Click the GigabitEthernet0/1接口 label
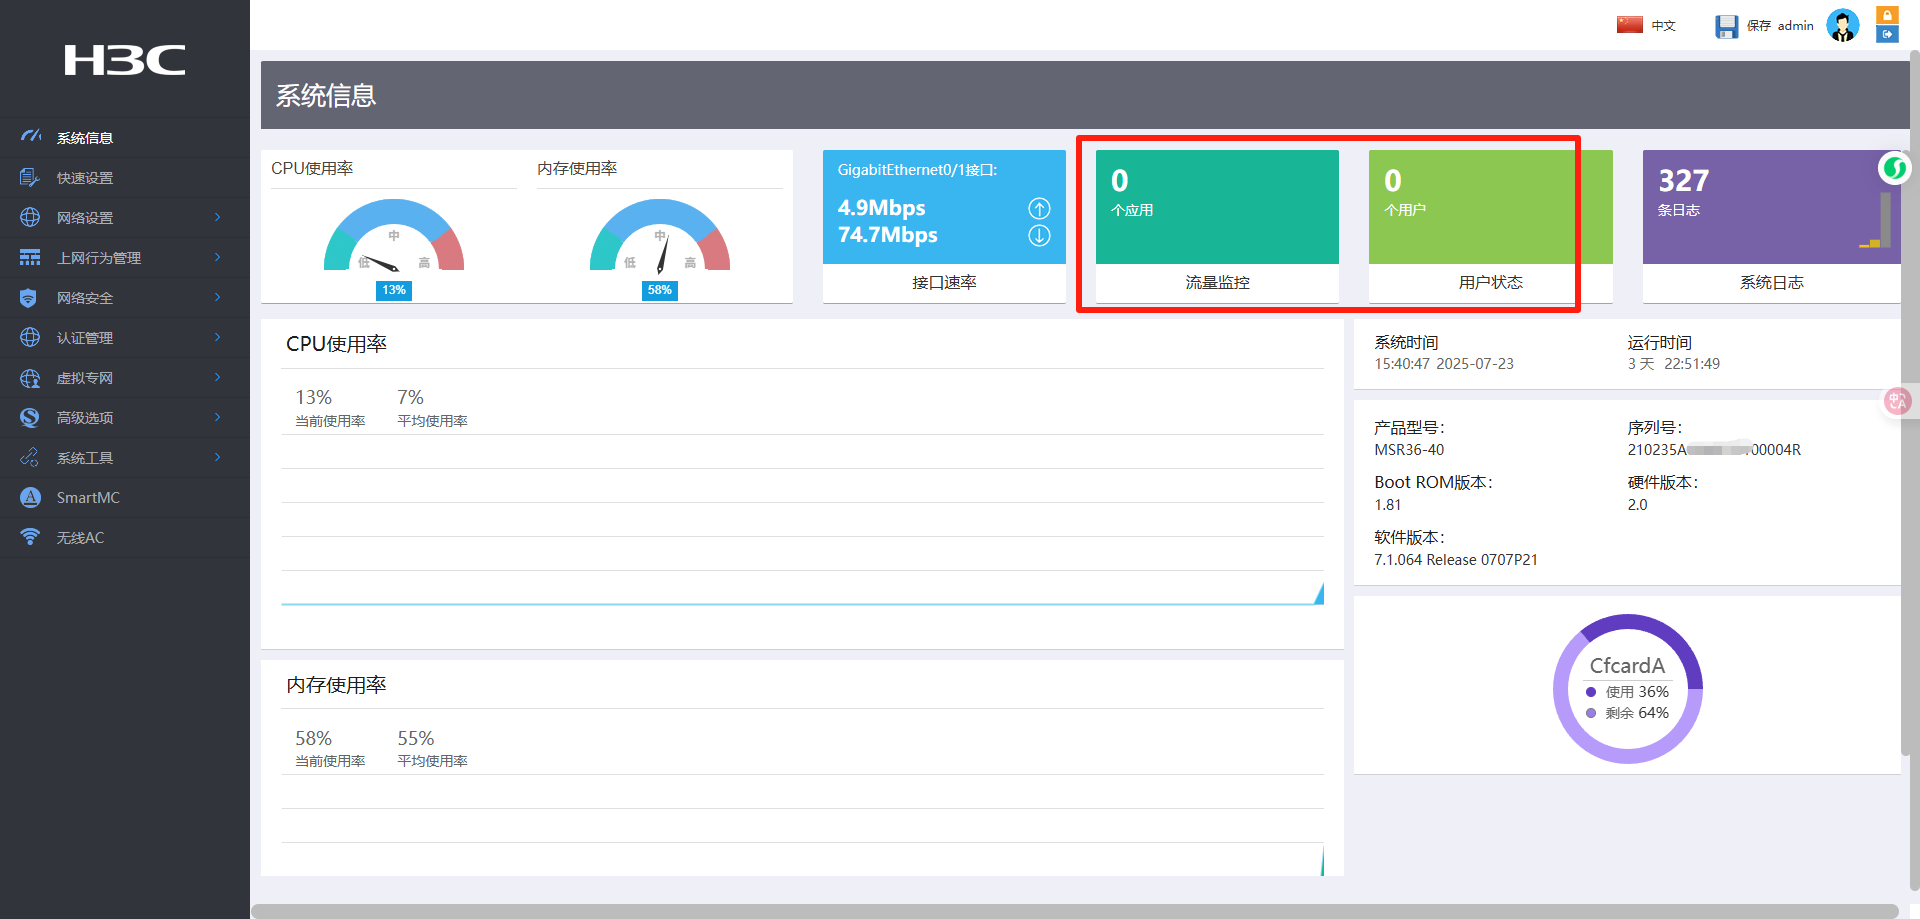The height and width of the screenshot is (919, 1920). 917,170
